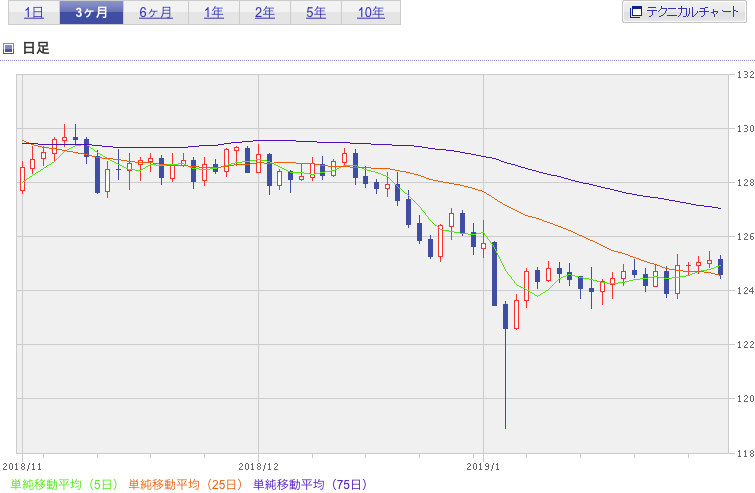Switch to the 6ヶ月 period tab

click(x=156, y=13)
